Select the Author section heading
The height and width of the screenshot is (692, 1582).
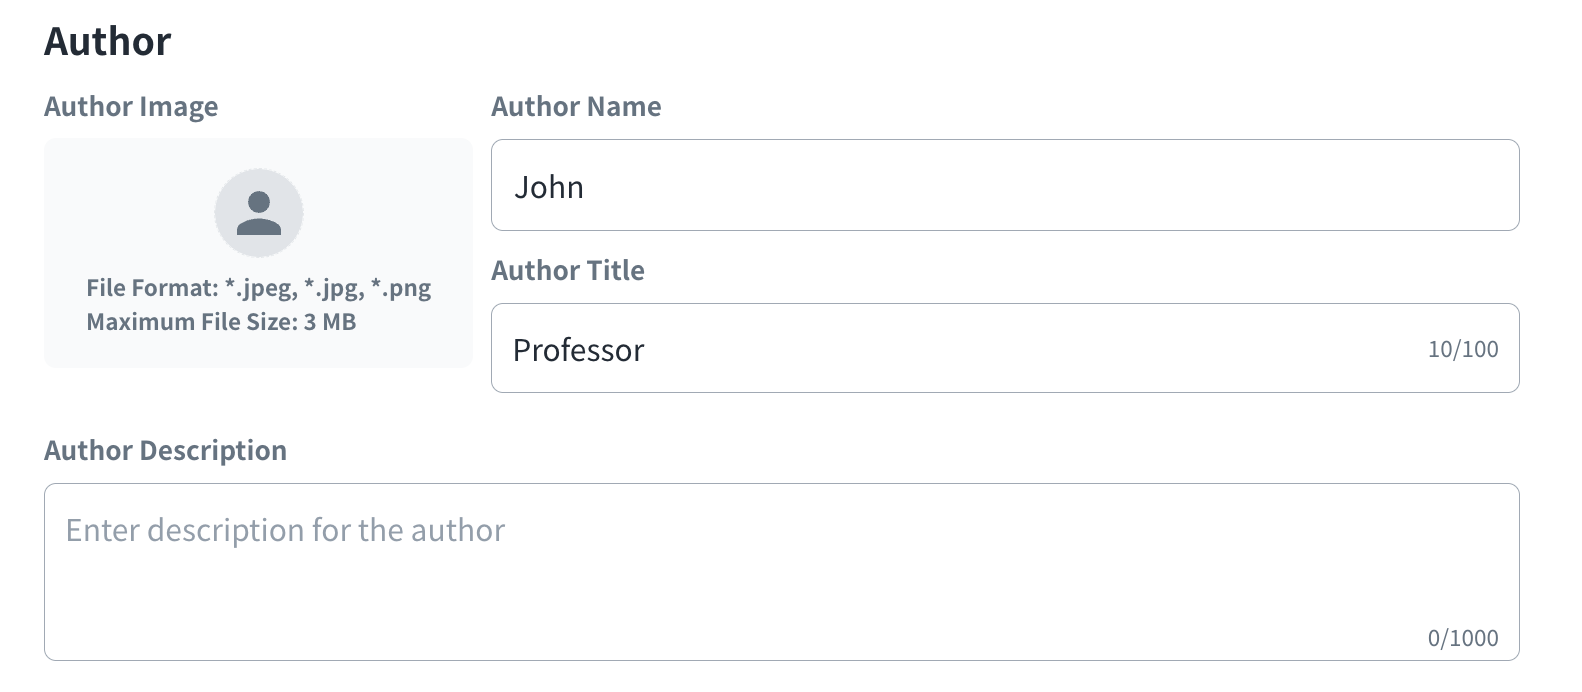click(x=108, y=41)
